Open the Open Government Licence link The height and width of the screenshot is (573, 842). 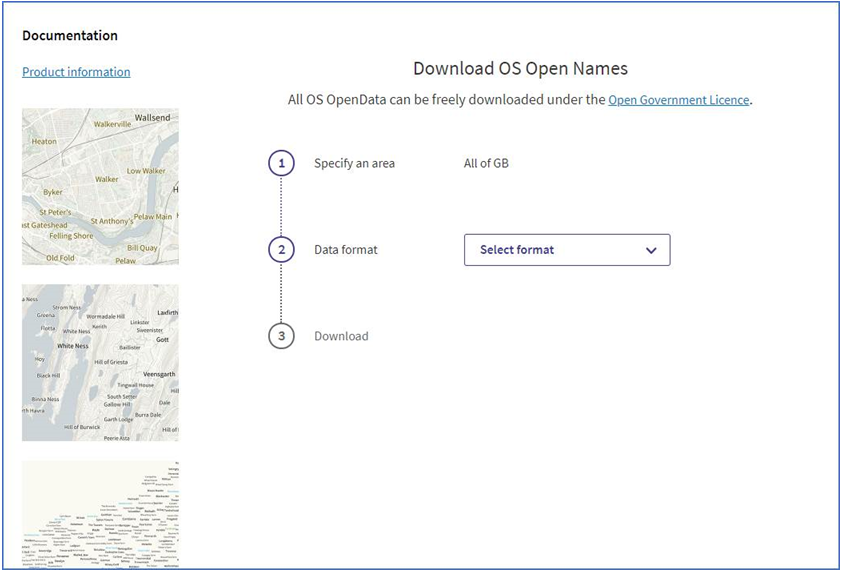click(x=679, y=100)
